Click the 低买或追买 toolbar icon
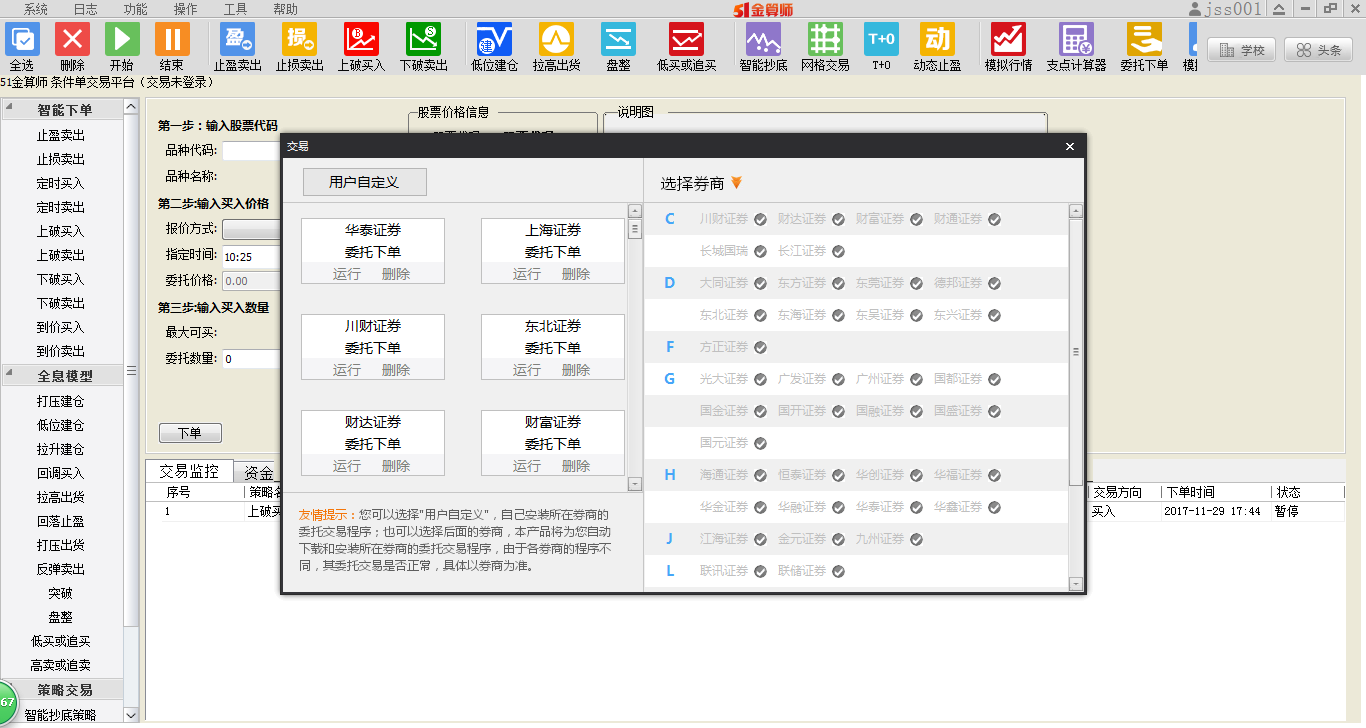Screen dimensions: 1366x728 pyautogui.click(x=687, y=40)
